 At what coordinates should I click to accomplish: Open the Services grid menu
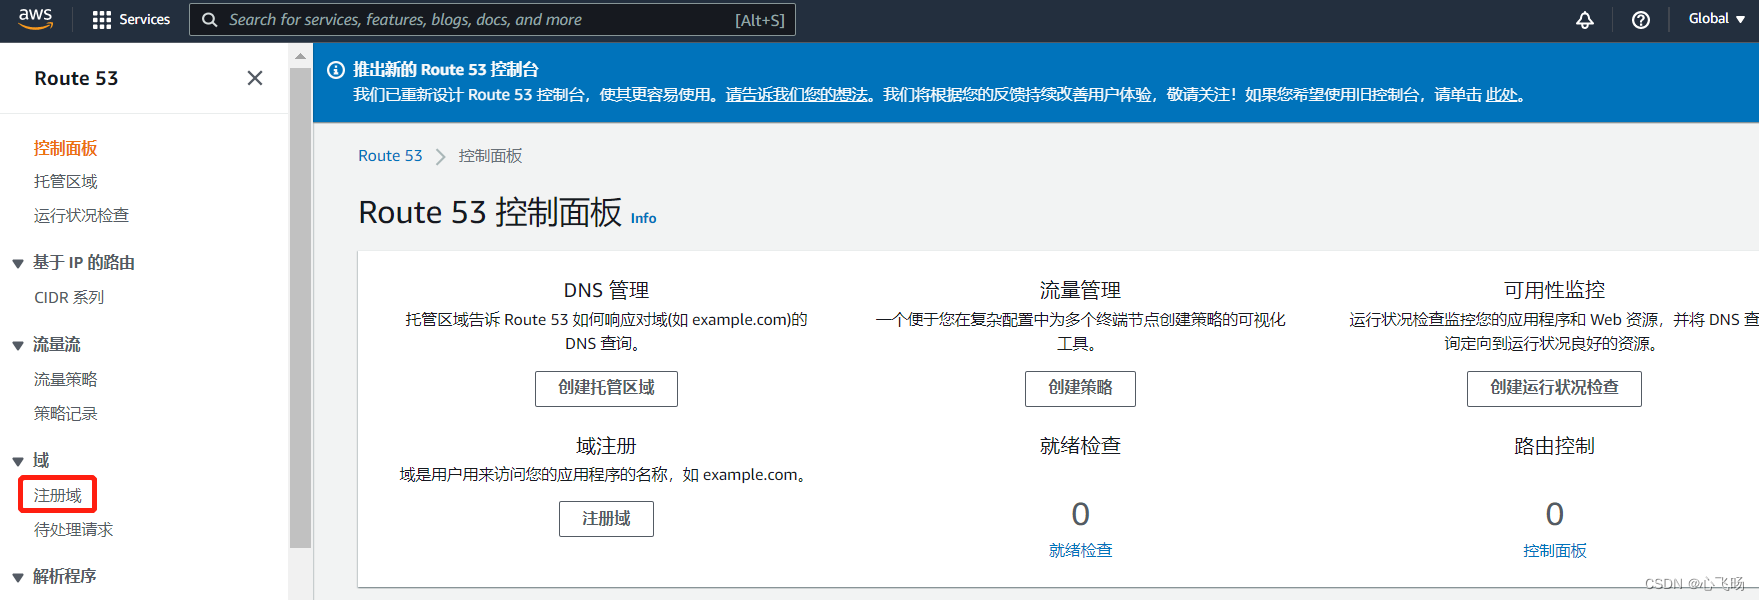click(x=131, y=20)
